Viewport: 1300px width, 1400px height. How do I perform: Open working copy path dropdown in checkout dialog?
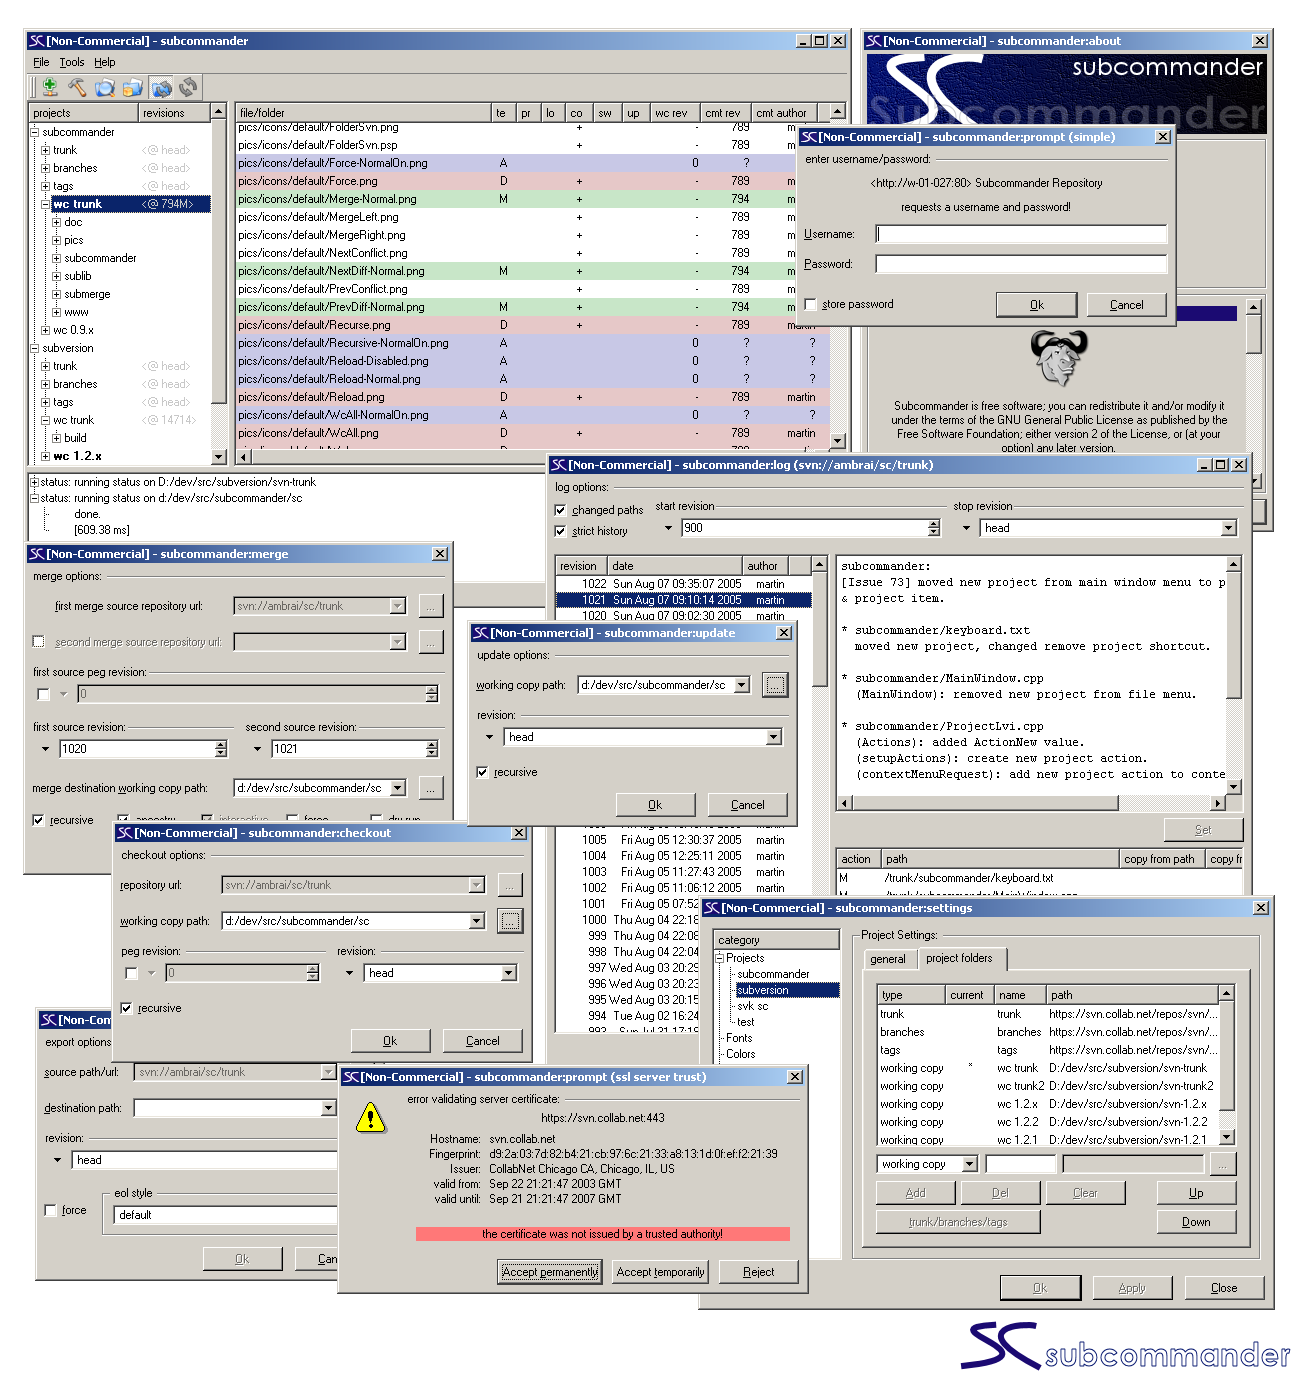[477, 921]
